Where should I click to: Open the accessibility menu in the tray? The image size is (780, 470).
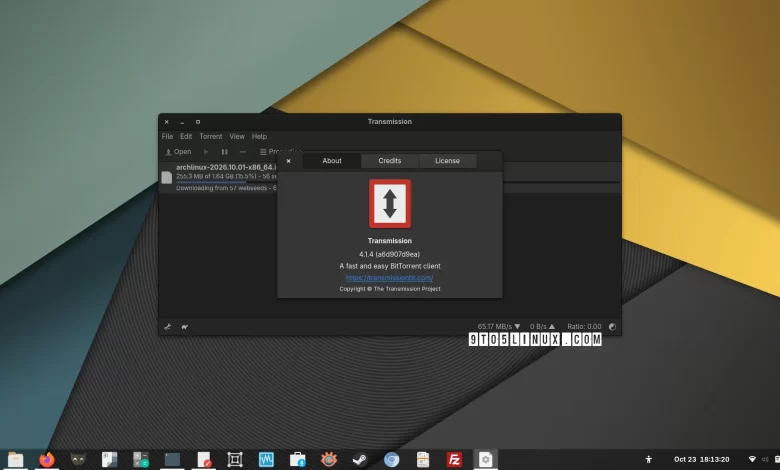[x=649, y=459]
